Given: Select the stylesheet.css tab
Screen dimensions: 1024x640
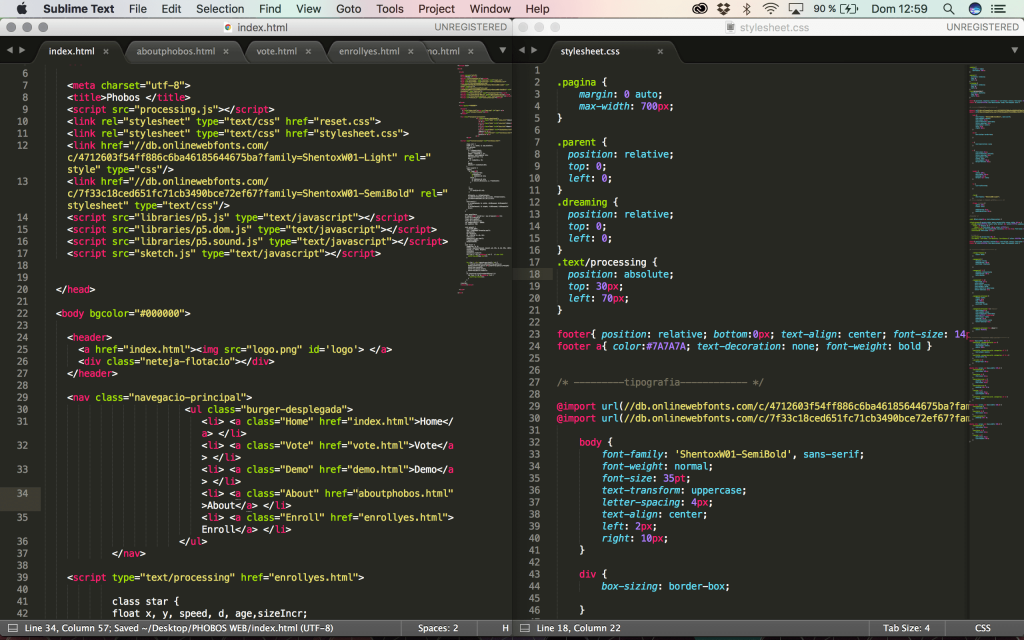Looking at the screenshot, I should pos(590,51).
